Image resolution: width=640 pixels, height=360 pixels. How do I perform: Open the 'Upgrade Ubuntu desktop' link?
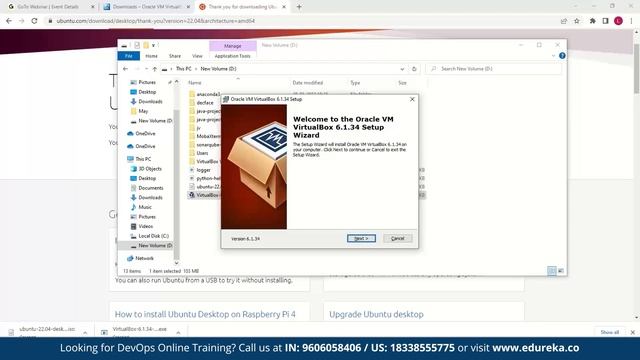click(x=376, y=314)
